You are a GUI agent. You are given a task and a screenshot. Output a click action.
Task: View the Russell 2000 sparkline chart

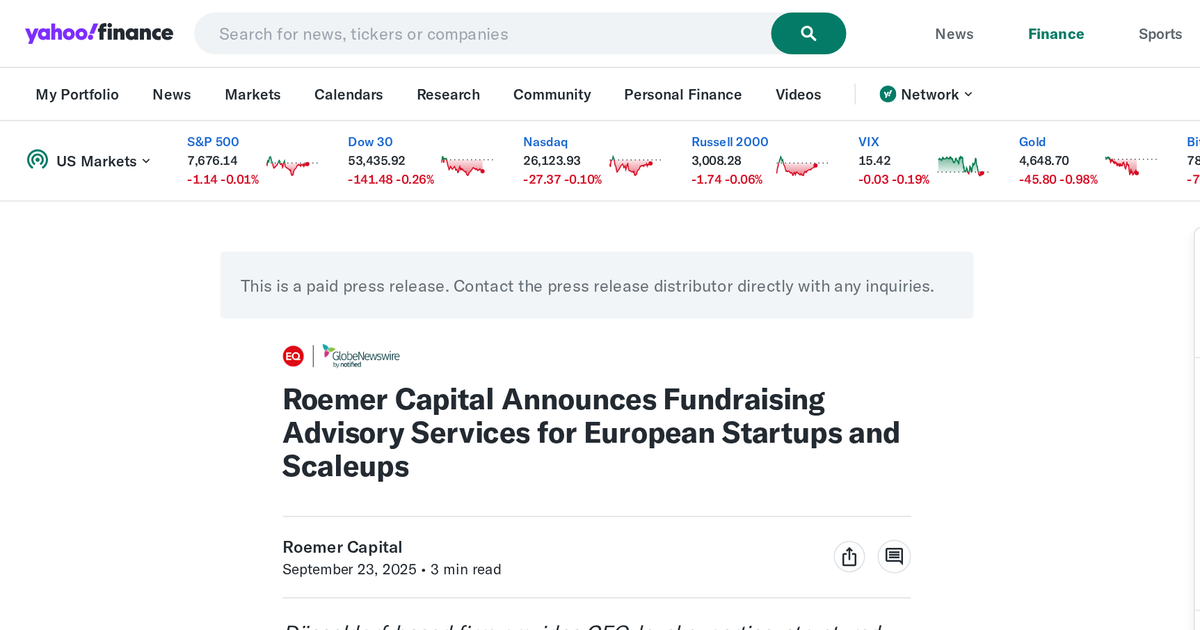(803, 164)
